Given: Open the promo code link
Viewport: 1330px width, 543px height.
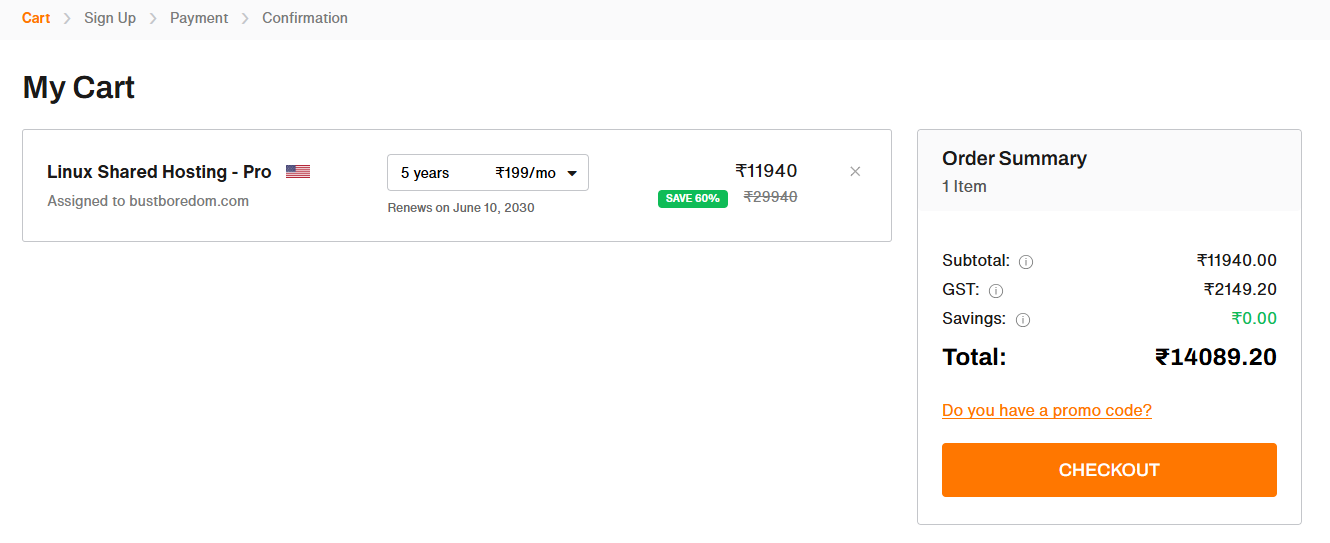Looking at the screenshot, I should 1047,410.
